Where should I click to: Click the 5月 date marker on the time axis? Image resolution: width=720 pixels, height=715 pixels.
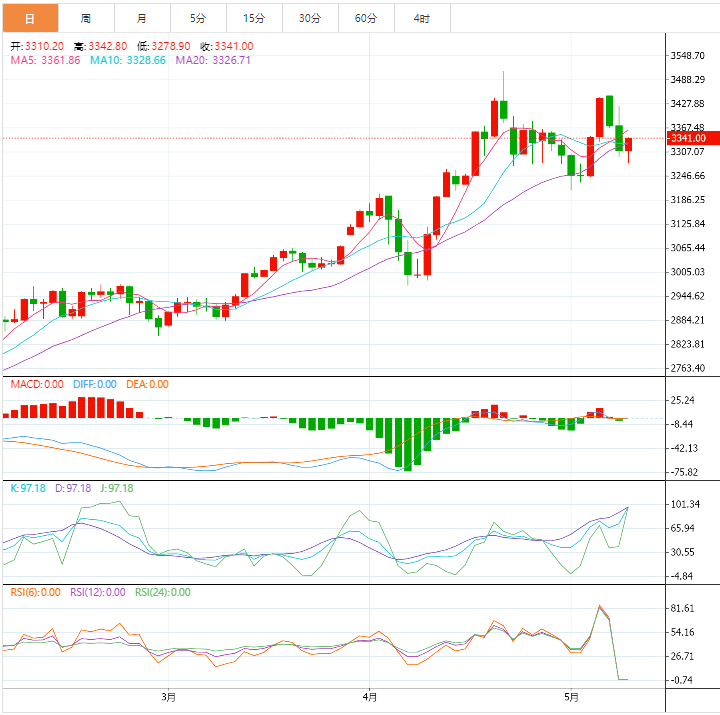(x=571, y=696)
